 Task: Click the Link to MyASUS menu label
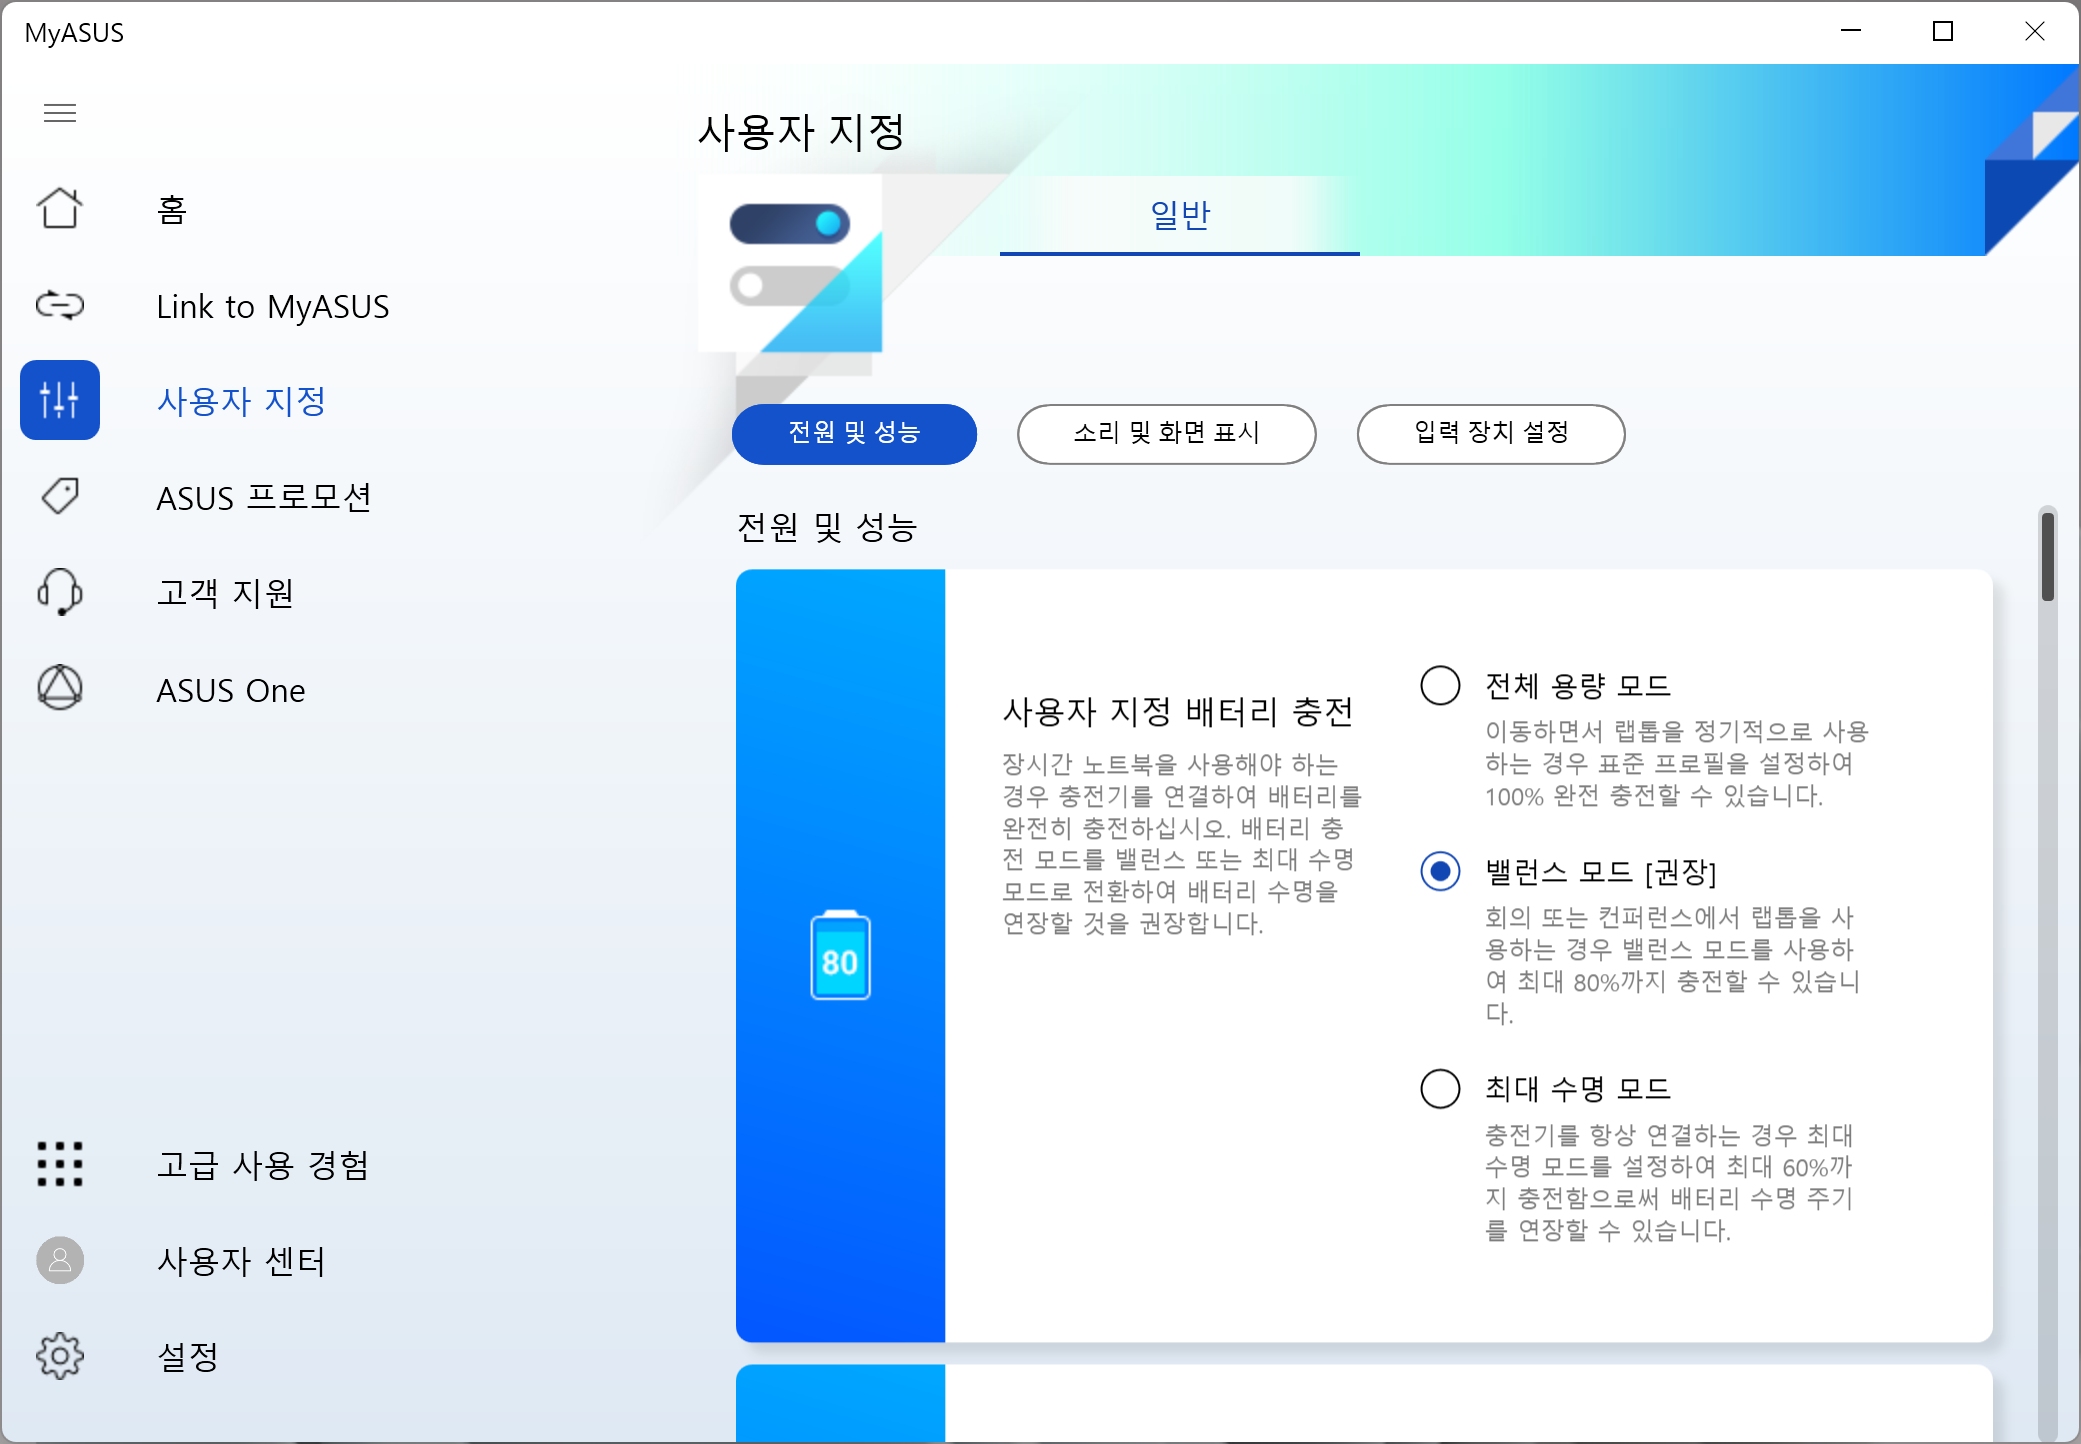pyautogui.click(x=273, y=306)
